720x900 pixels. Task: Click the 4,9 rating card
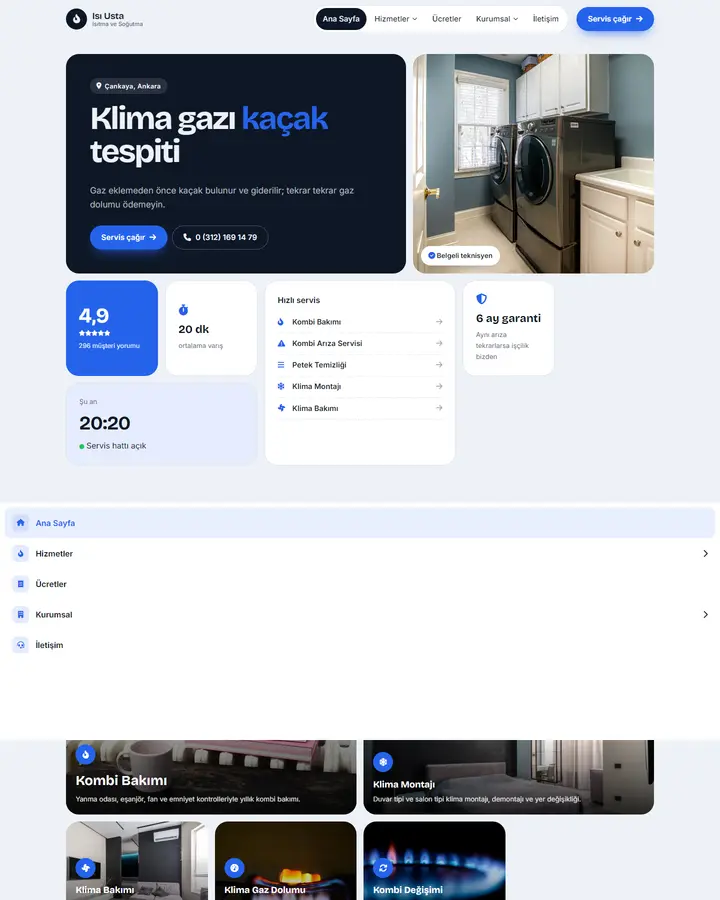click(x=112, y=328)
